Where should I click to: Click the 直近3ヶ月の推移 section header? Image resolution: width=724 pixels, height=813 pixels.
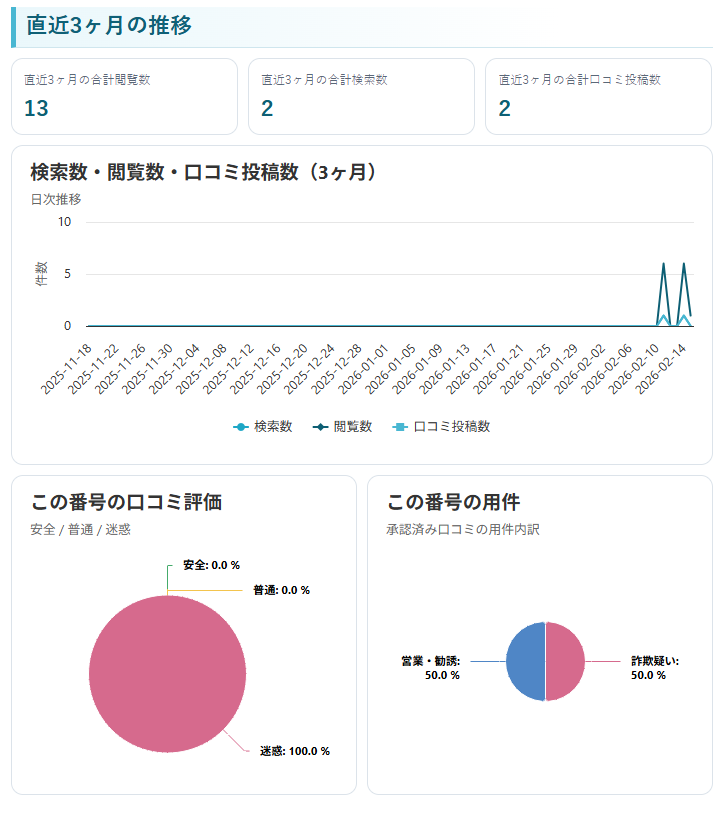(x=108, y=27)
